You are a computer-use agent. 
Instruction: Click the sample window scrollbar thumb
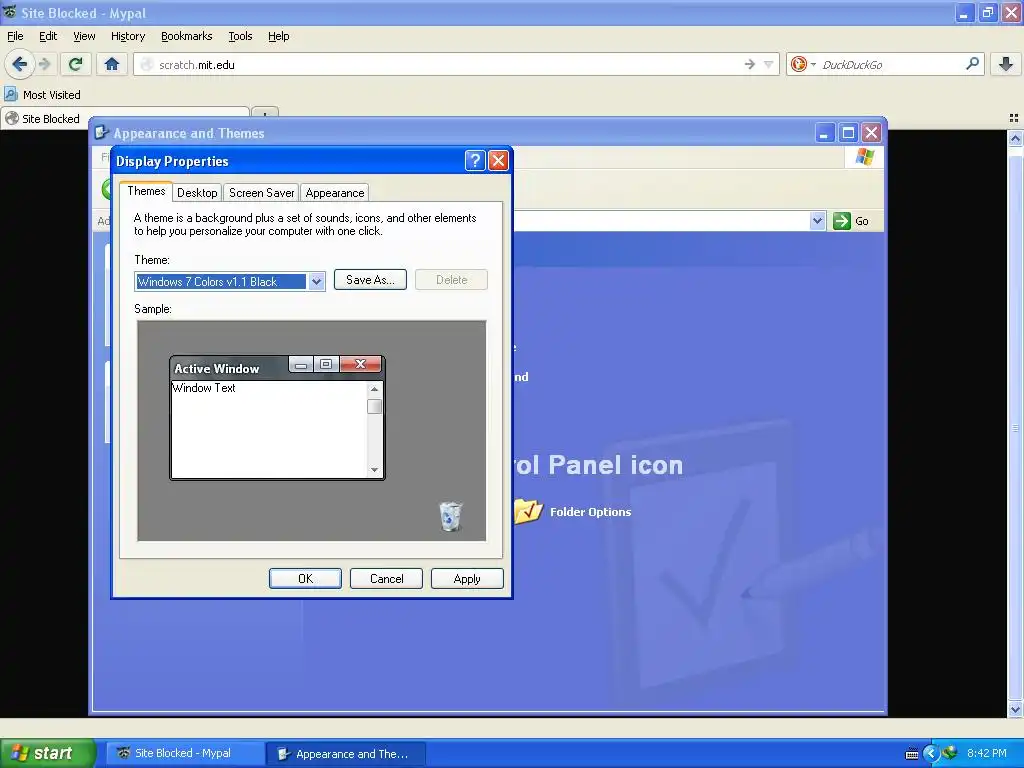(374, 406)
